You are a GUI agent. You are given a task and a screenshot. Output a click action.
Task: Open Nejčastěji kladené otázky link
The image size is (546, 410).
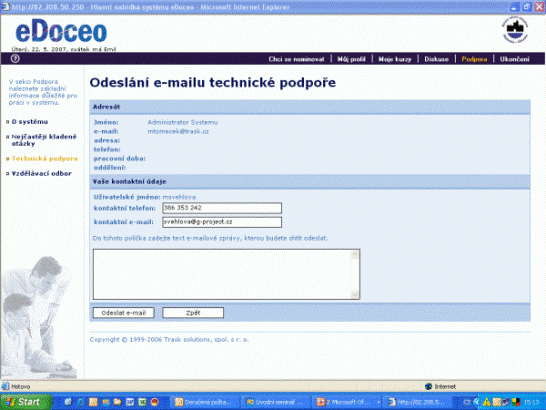tap(44, 140)
